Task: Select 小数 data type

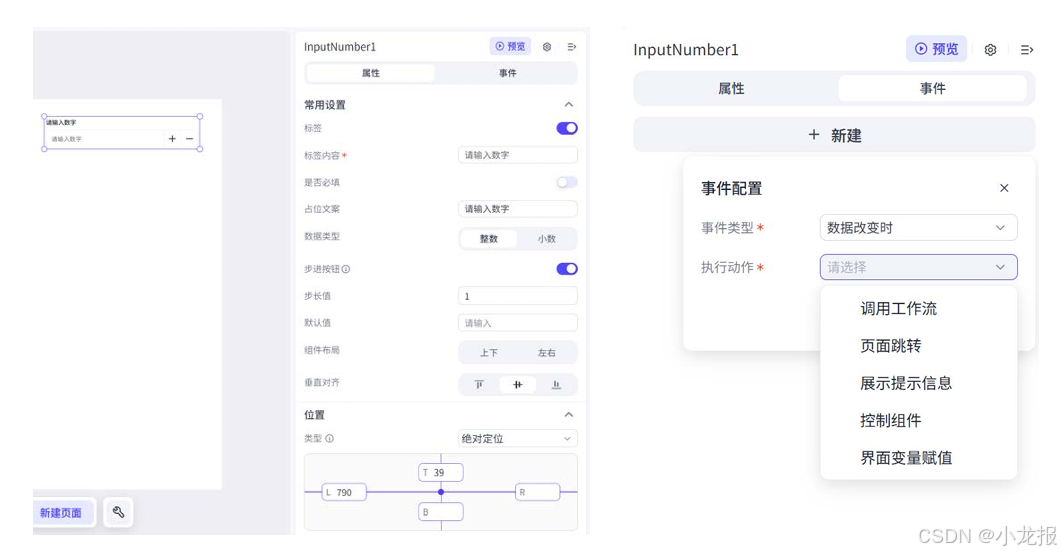Action: [x=547, y=238]
